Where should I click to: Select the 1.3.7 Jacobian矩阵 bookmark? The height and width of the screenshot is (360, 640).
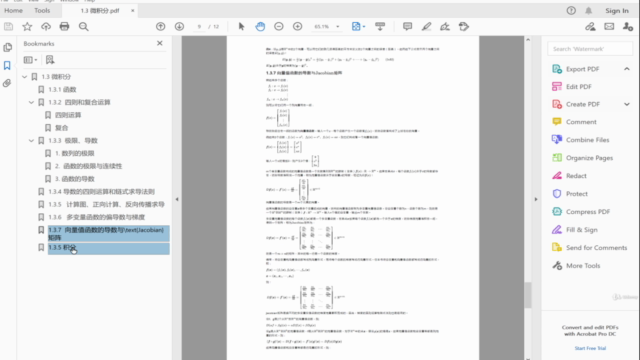(x=109, y=233)
